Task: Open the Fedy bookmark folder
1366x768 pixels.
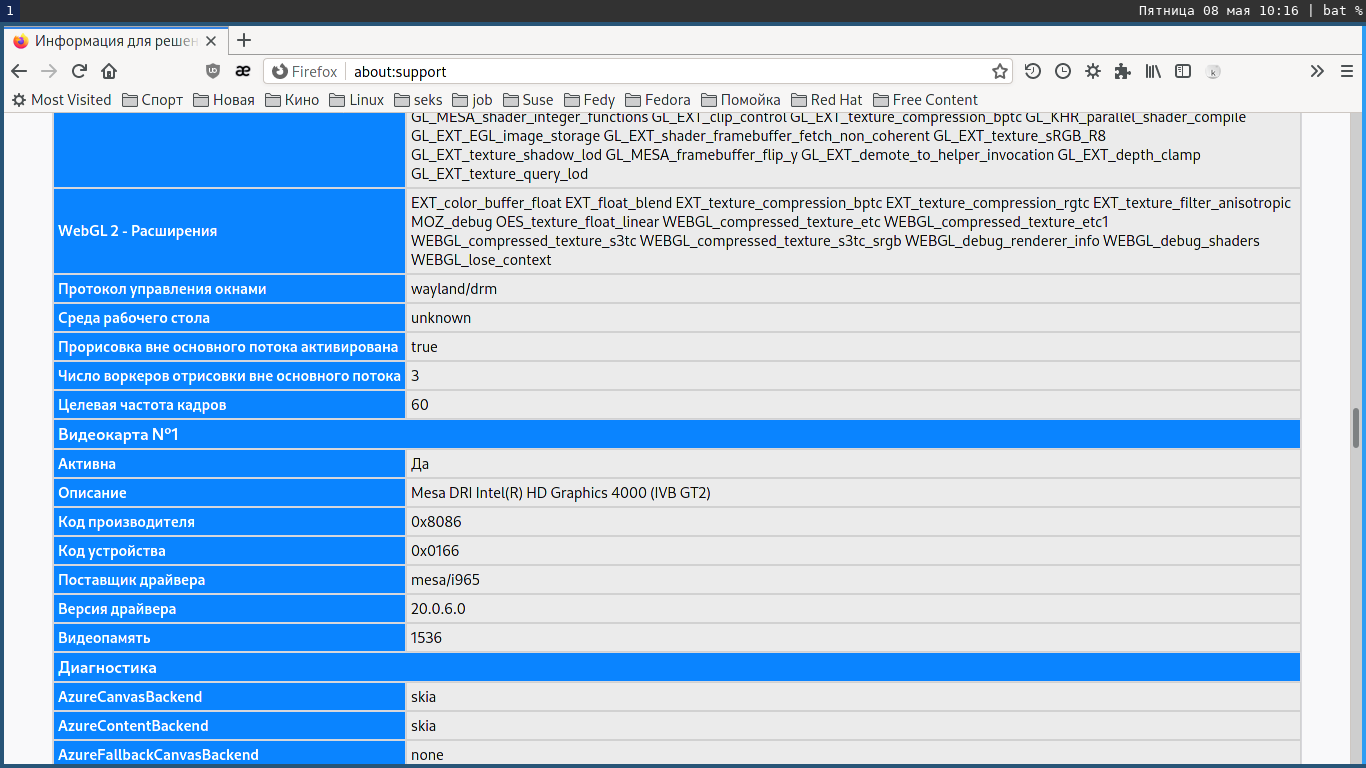Action: point(590,100)
